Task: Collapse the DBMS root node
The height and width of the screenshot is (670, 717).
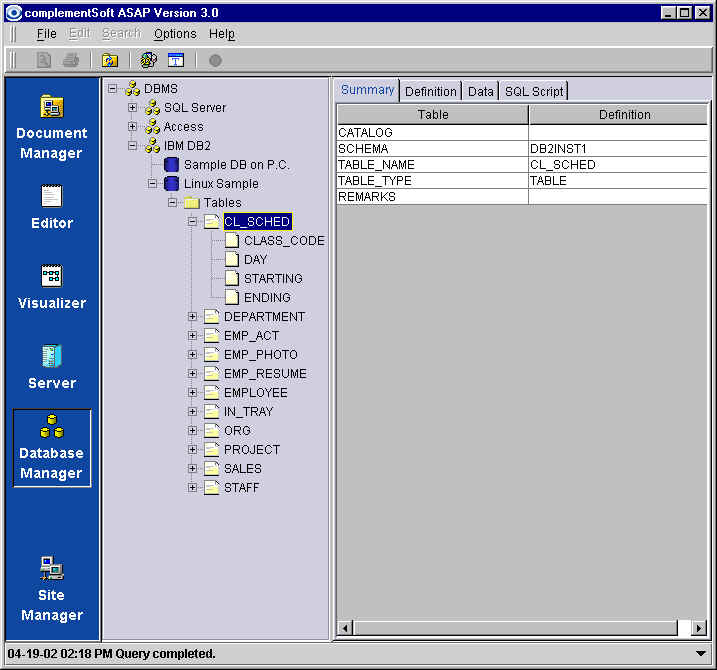Action: click(112, 88)
